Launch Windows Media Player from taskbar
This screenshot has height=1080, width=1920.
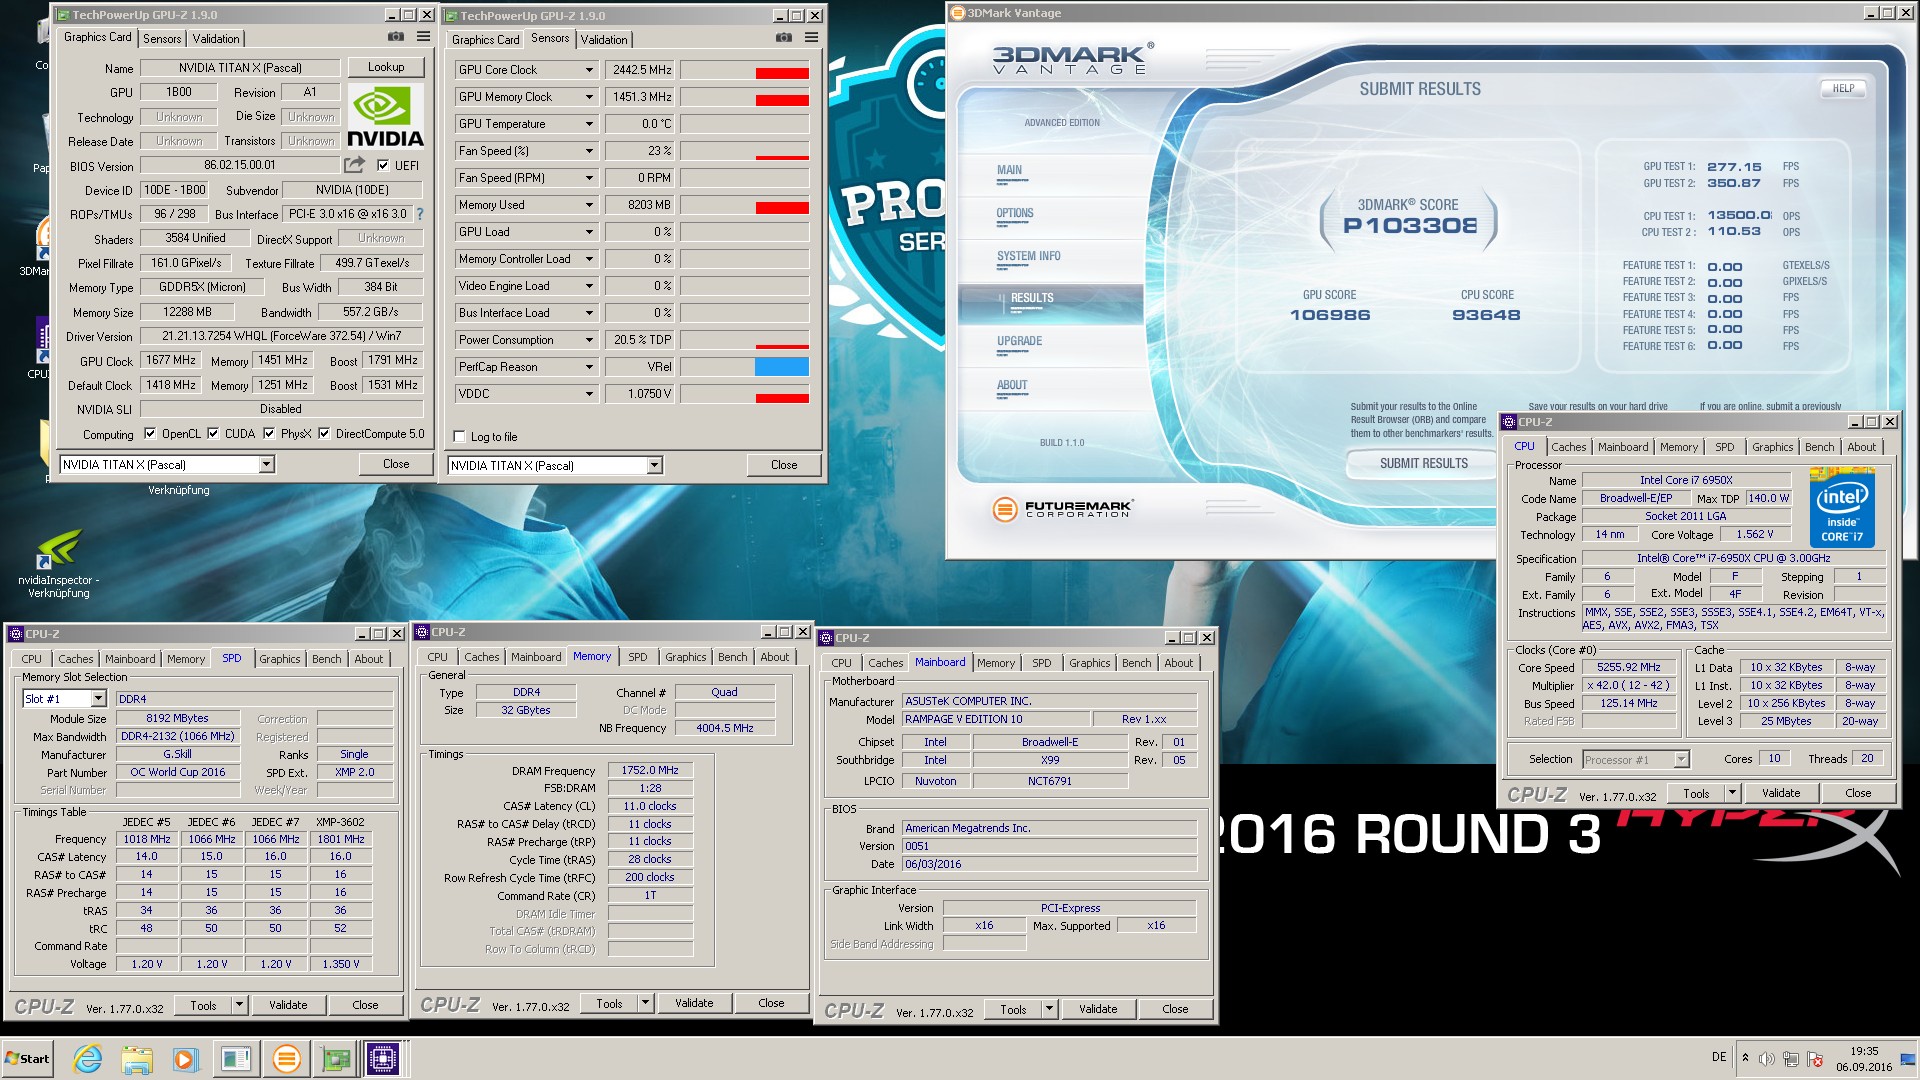tap(186, 1059)
